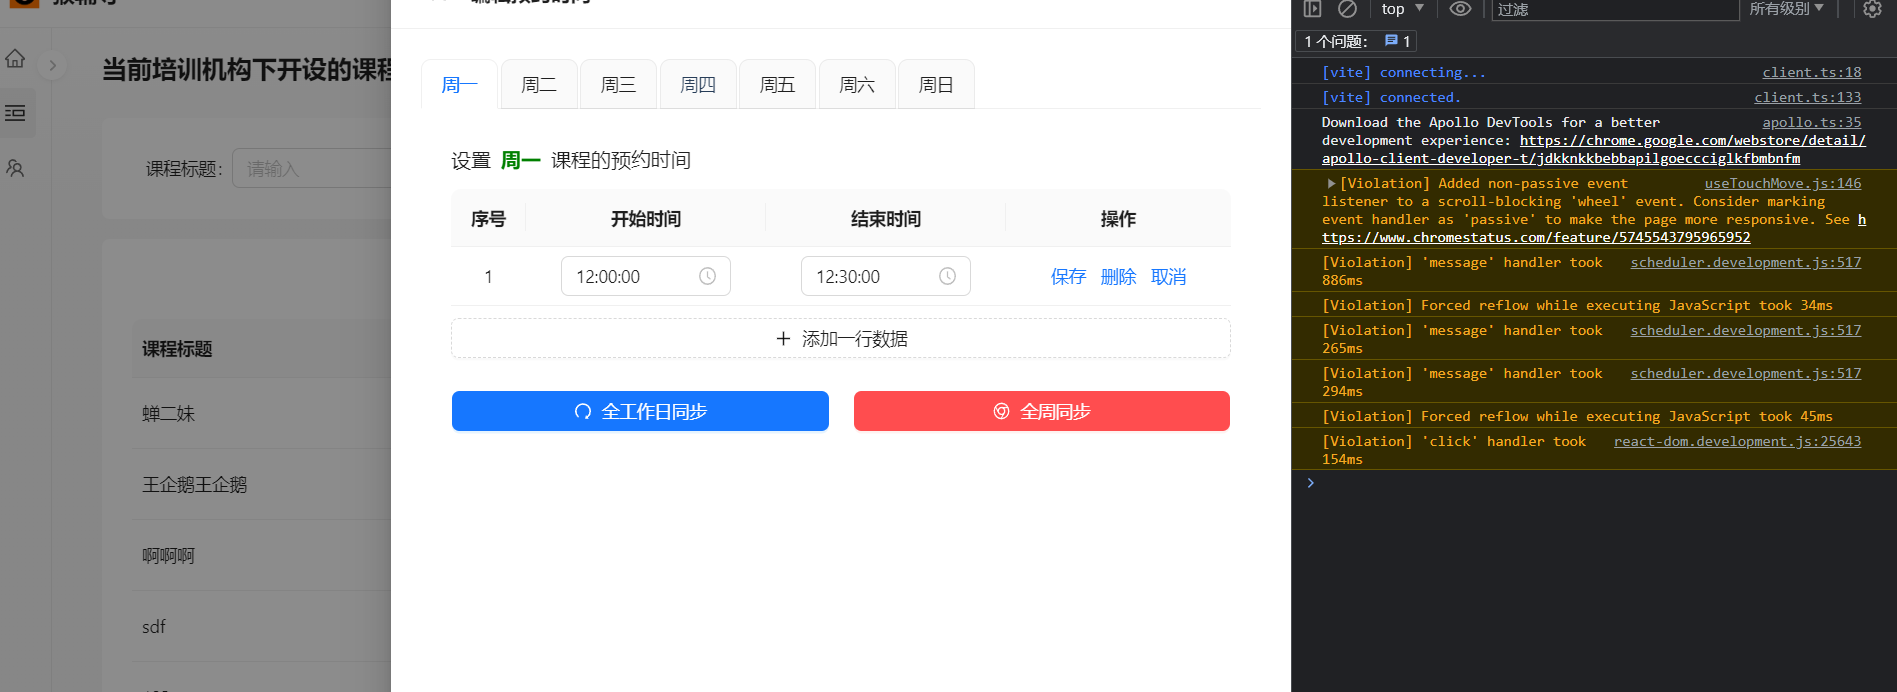Open the client.ts:18 source link
The height and width of the screenshot is (692, 1897).
tap(1812, 72)
